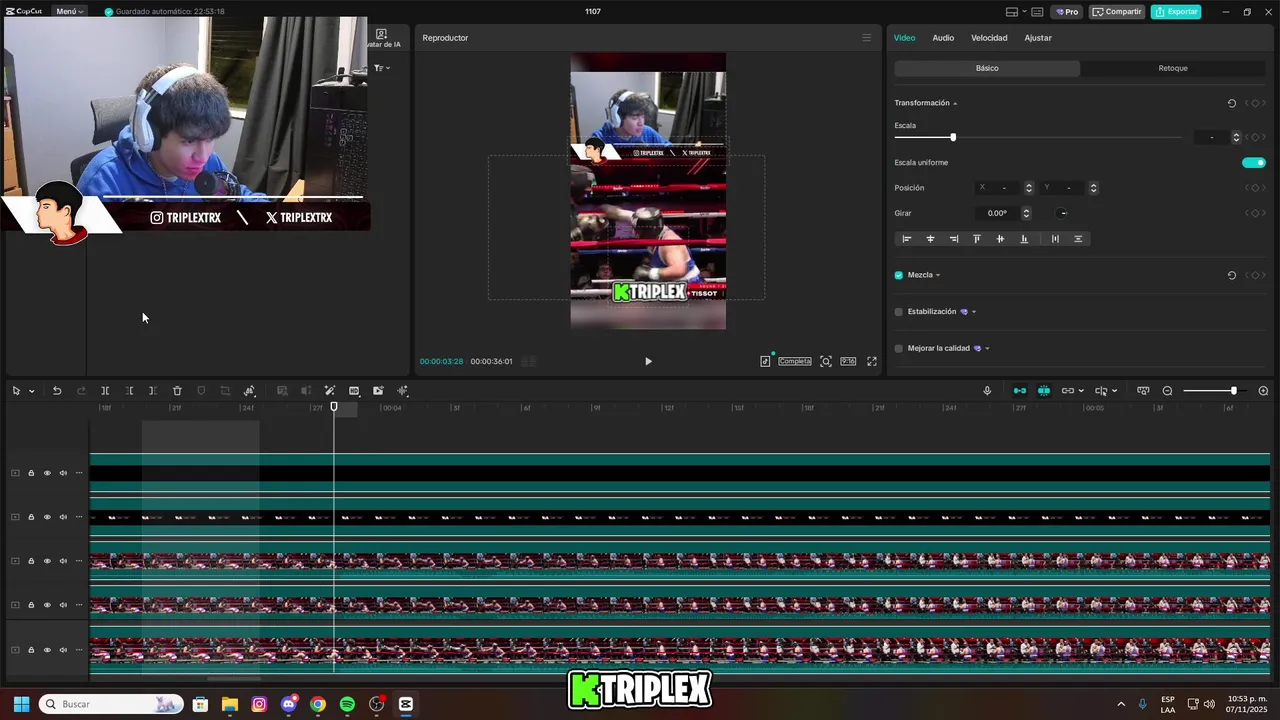
Task: Expand the Mezcla options
Action: click(x=938, y=275)
